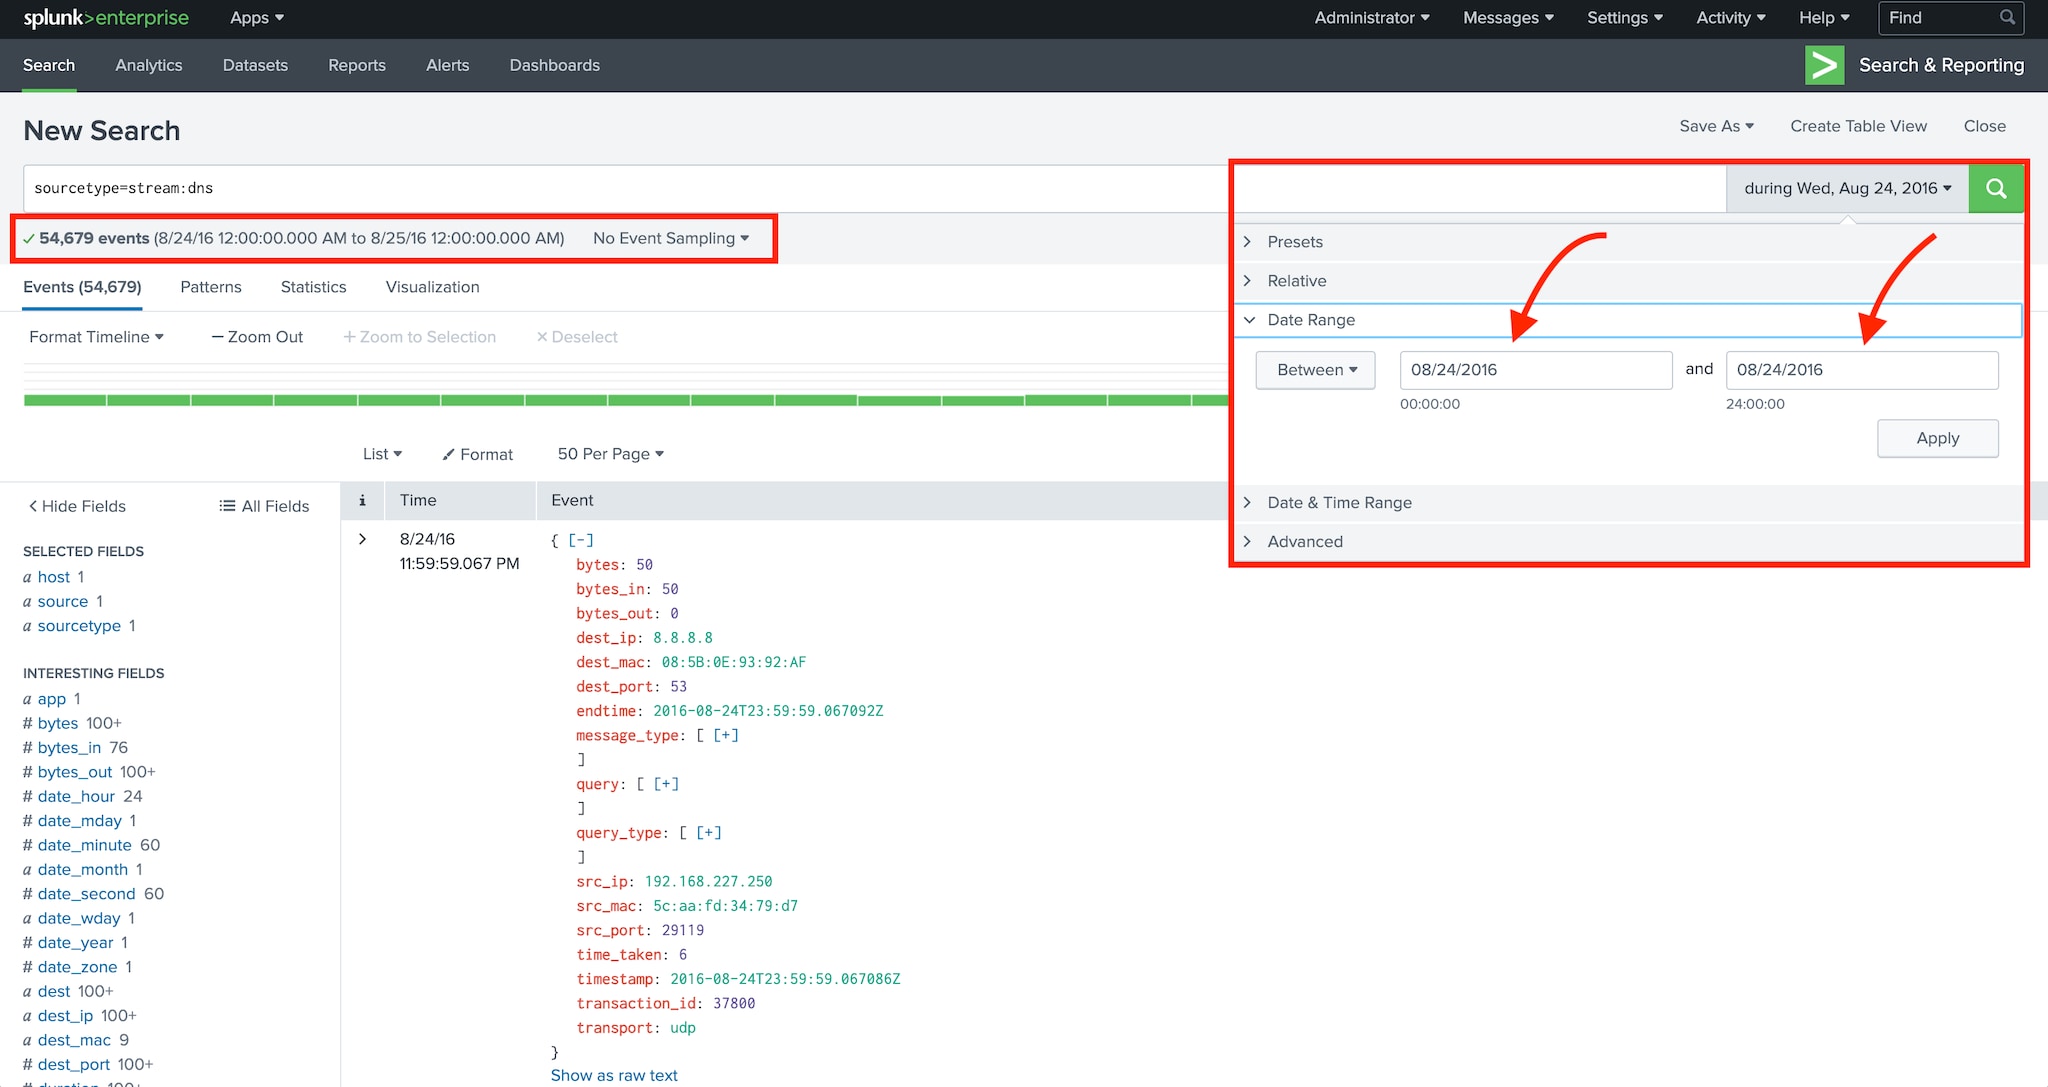Expand the 8/24/16 event row arrow
This screenshot has width=2048, height=1087.
click(x=362, y=539)
